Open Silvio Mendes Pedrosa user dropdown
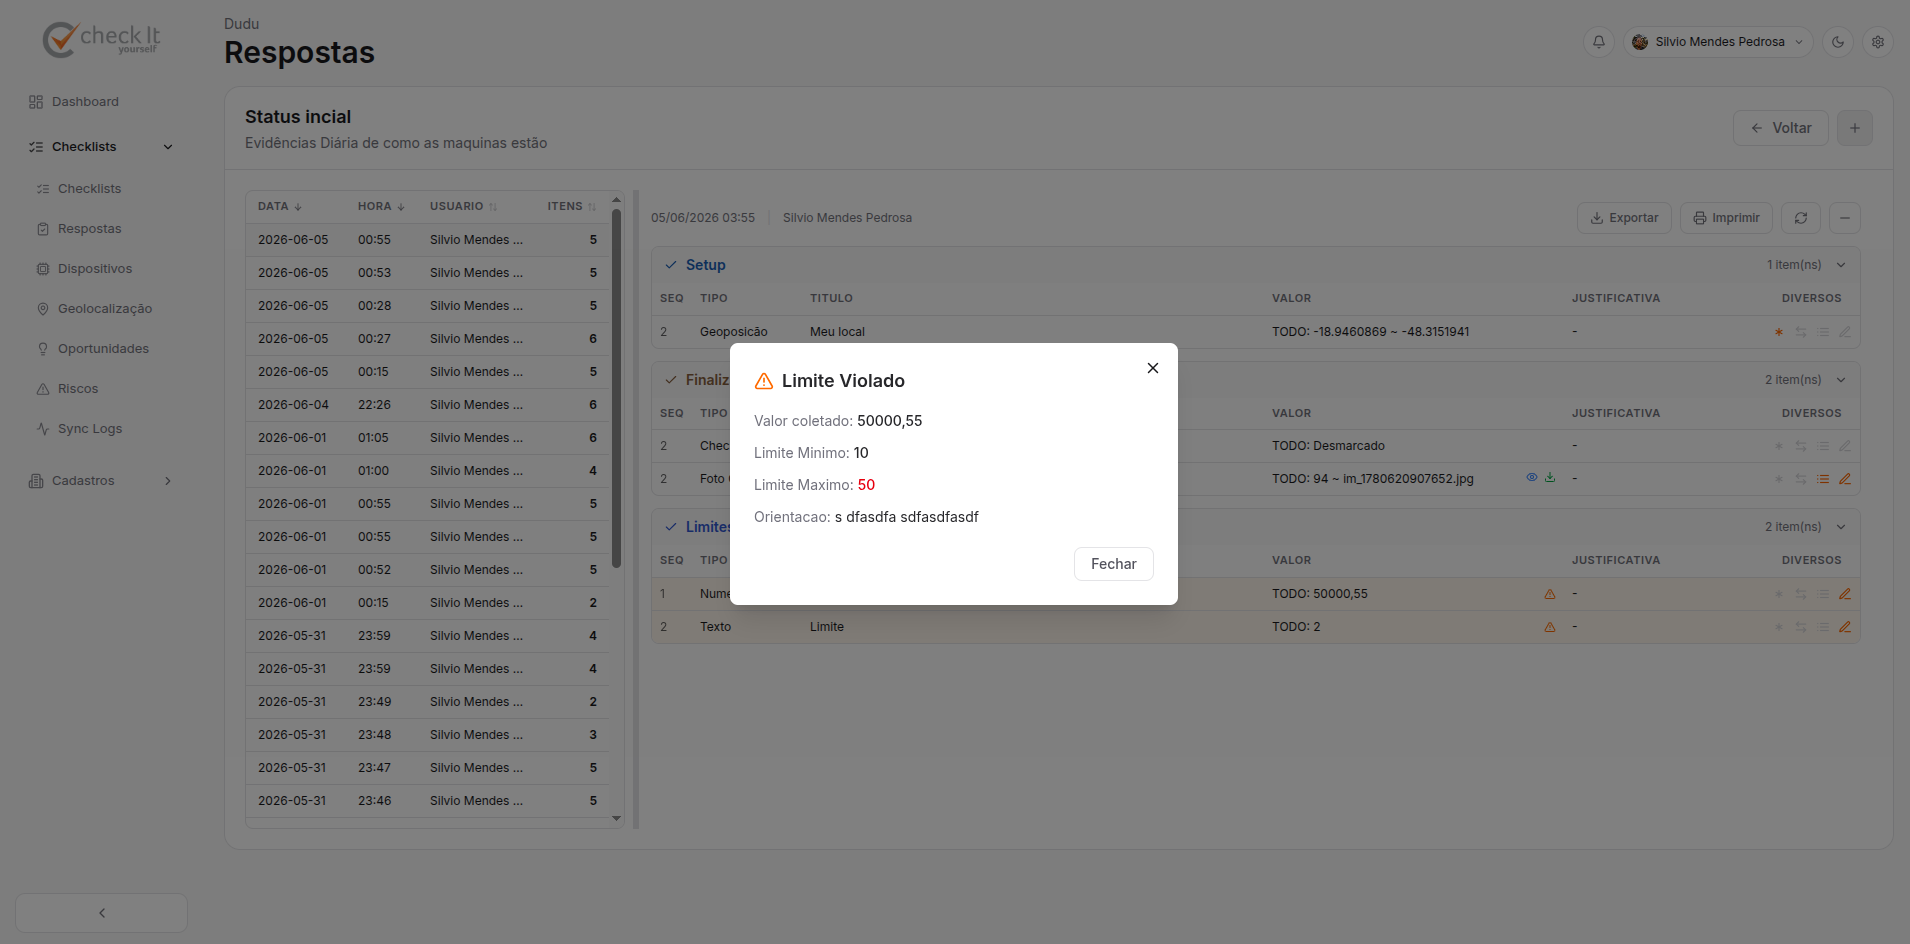The height and width of the screenshot is (944, 1910). (1718, 42)
